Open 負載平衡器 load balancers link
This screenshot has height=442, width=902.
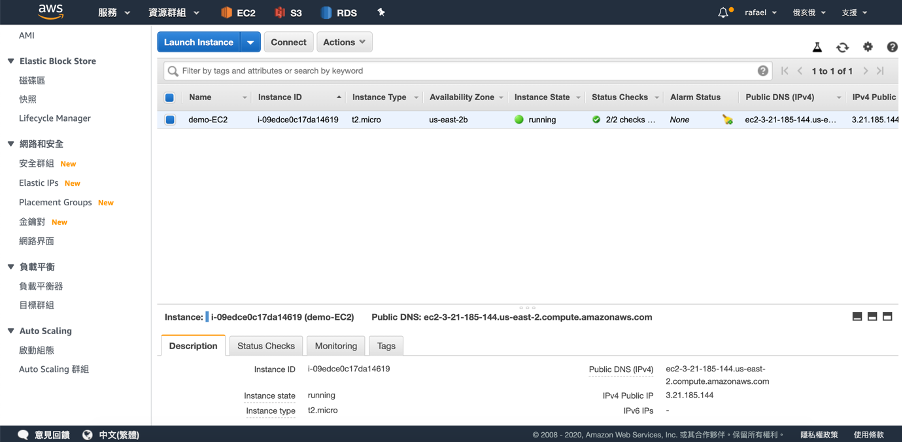[41, 286]
